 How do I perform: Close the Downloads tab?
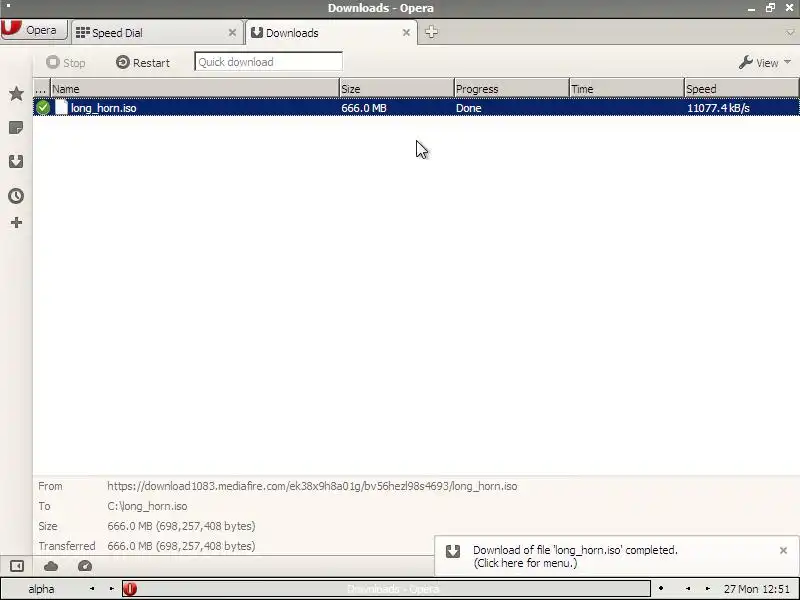406,33
